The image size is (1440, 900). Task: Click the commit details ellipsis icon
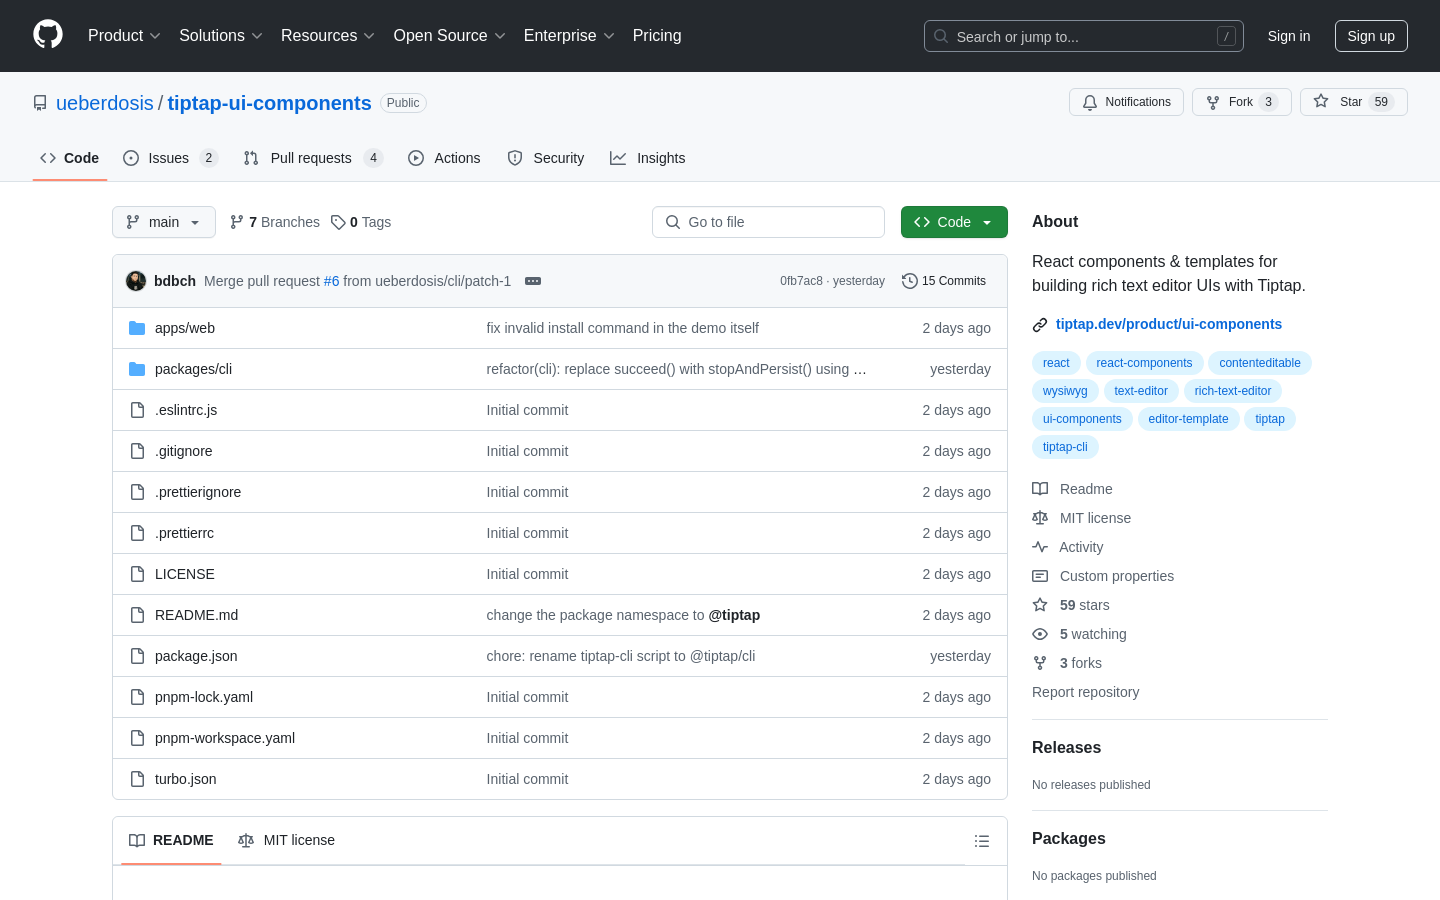533,281
